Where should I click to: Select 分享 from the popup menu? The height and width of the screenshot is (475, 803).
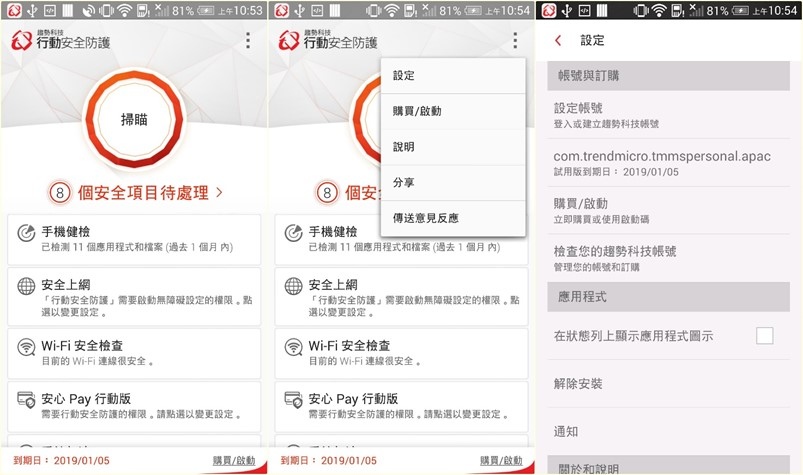pyautogui.click(x=453, y=183)
